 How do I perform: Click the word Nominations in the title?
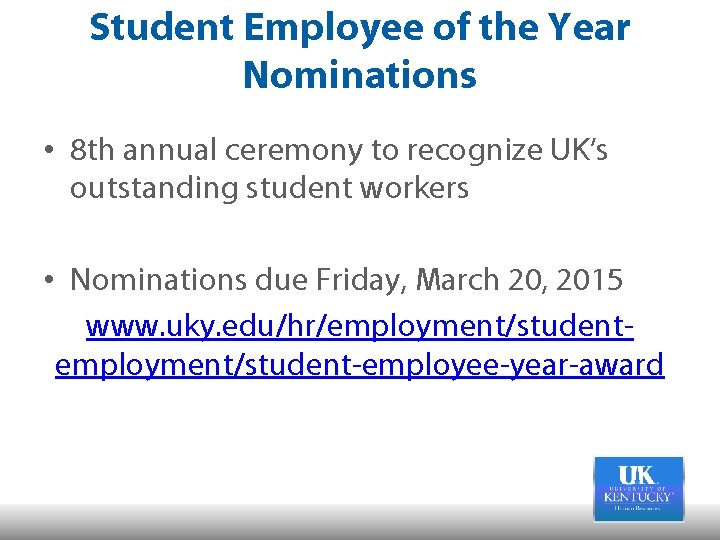point(360,75)
